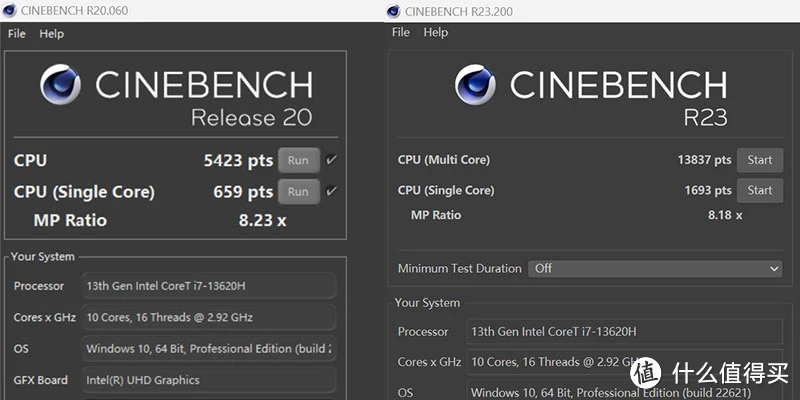
Task: Click the R23 Processor field showing i7-13620H
Action: point(624,332)
